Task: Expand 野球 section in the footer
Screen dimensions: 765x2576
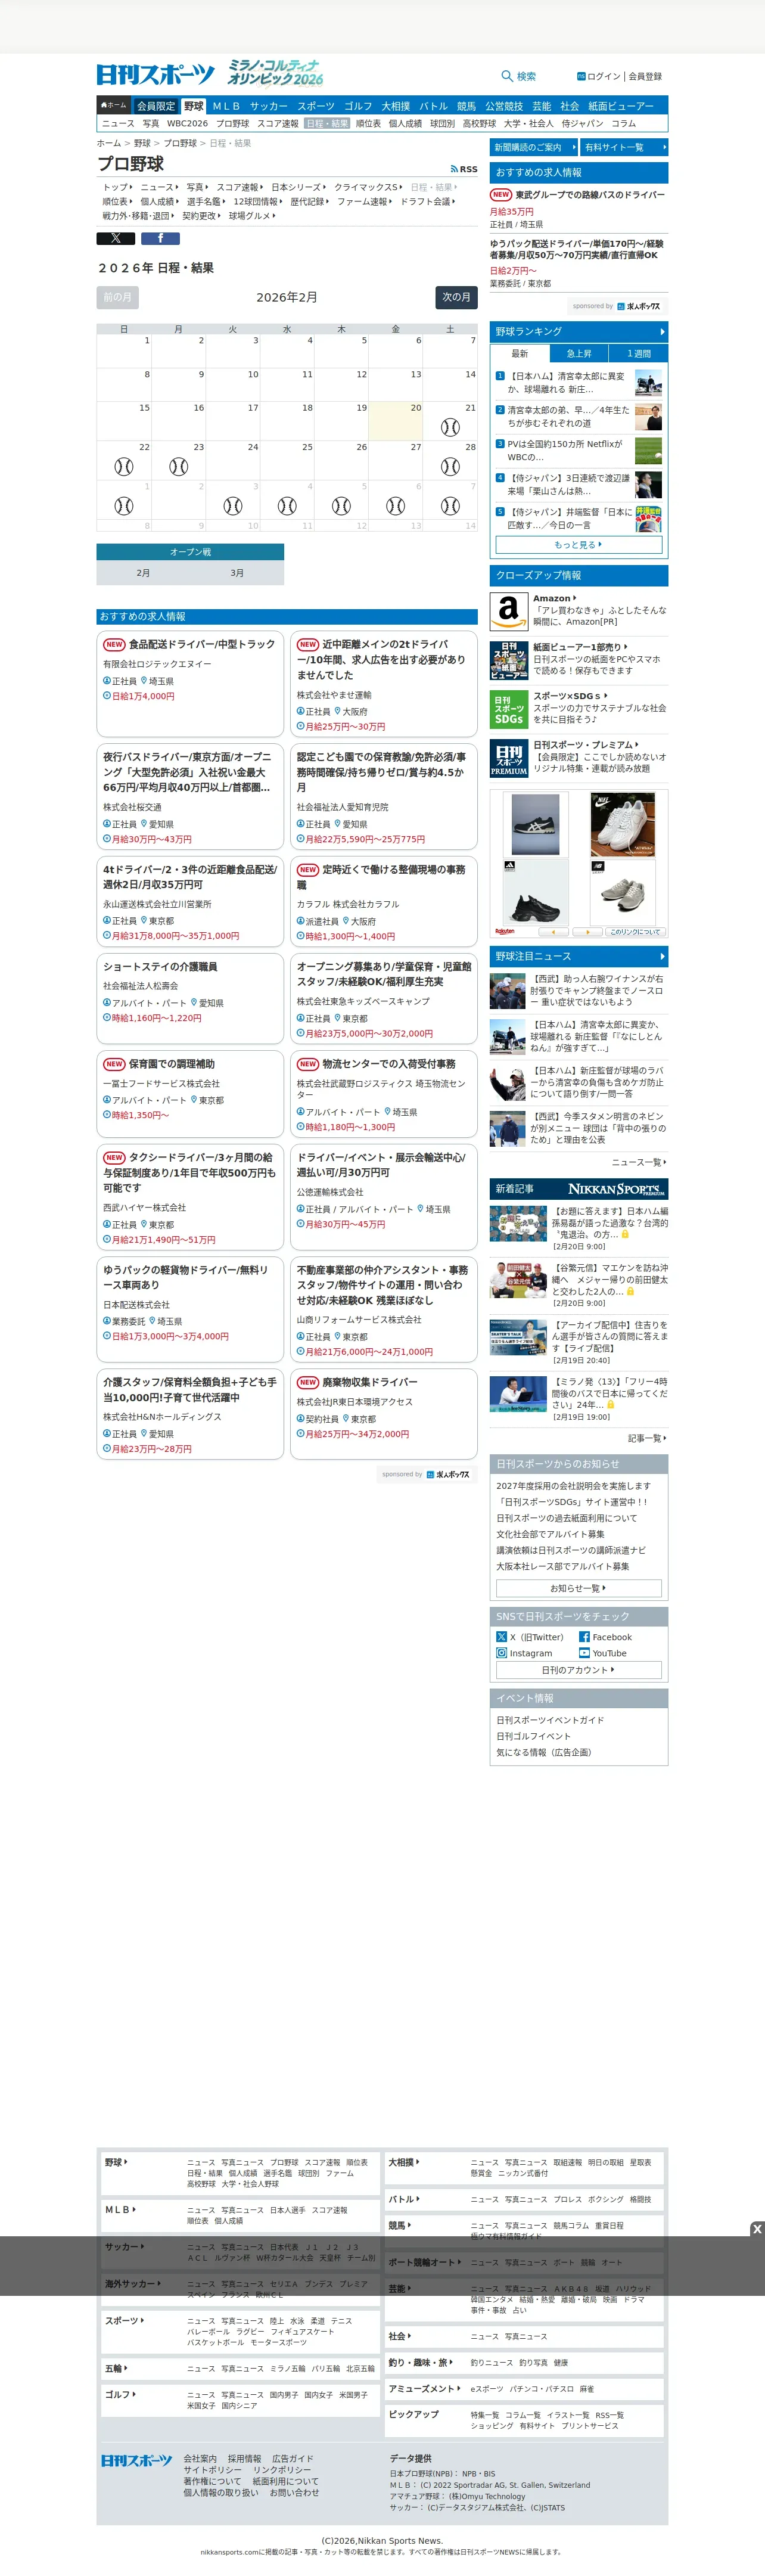Action: pyautogui.click(x=116, y=2162)
